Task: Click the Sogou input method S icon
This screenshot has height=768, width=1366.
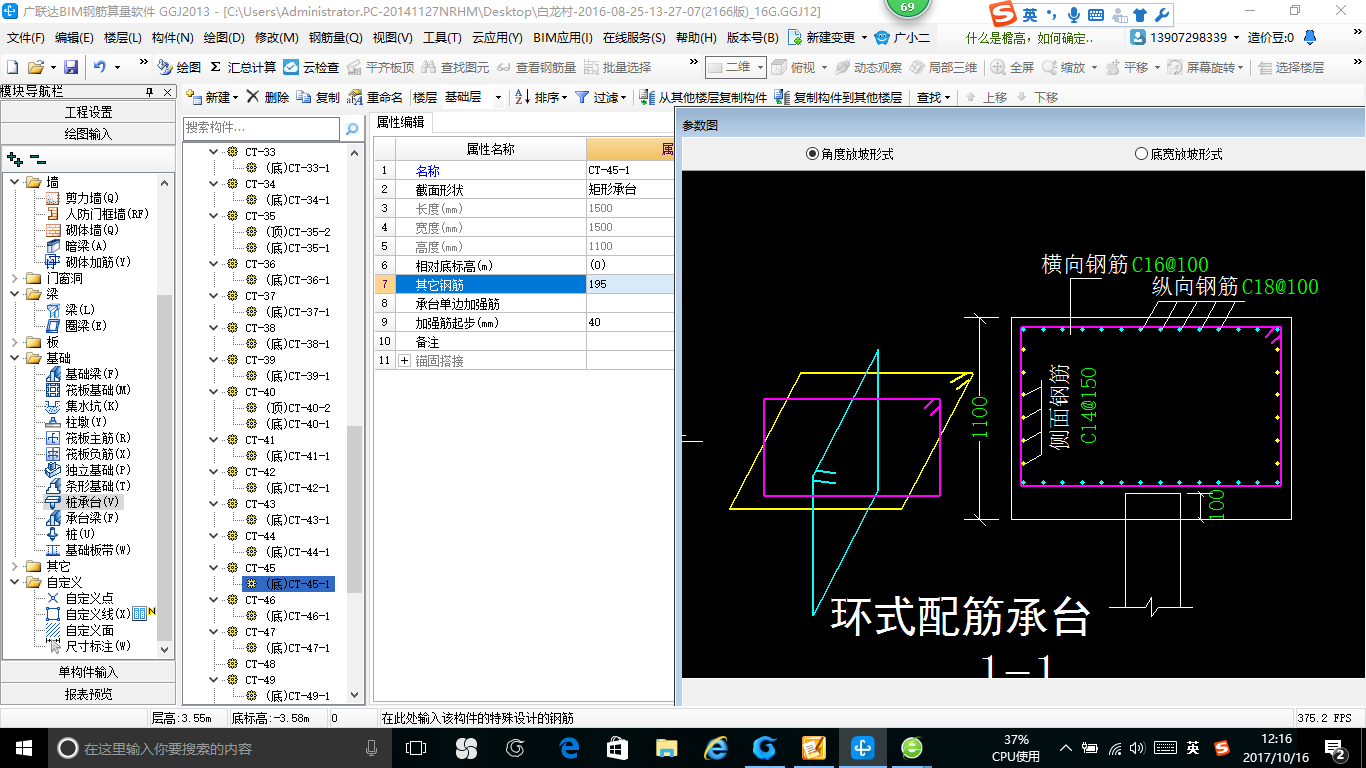Action: click(x=1001, y=15)
